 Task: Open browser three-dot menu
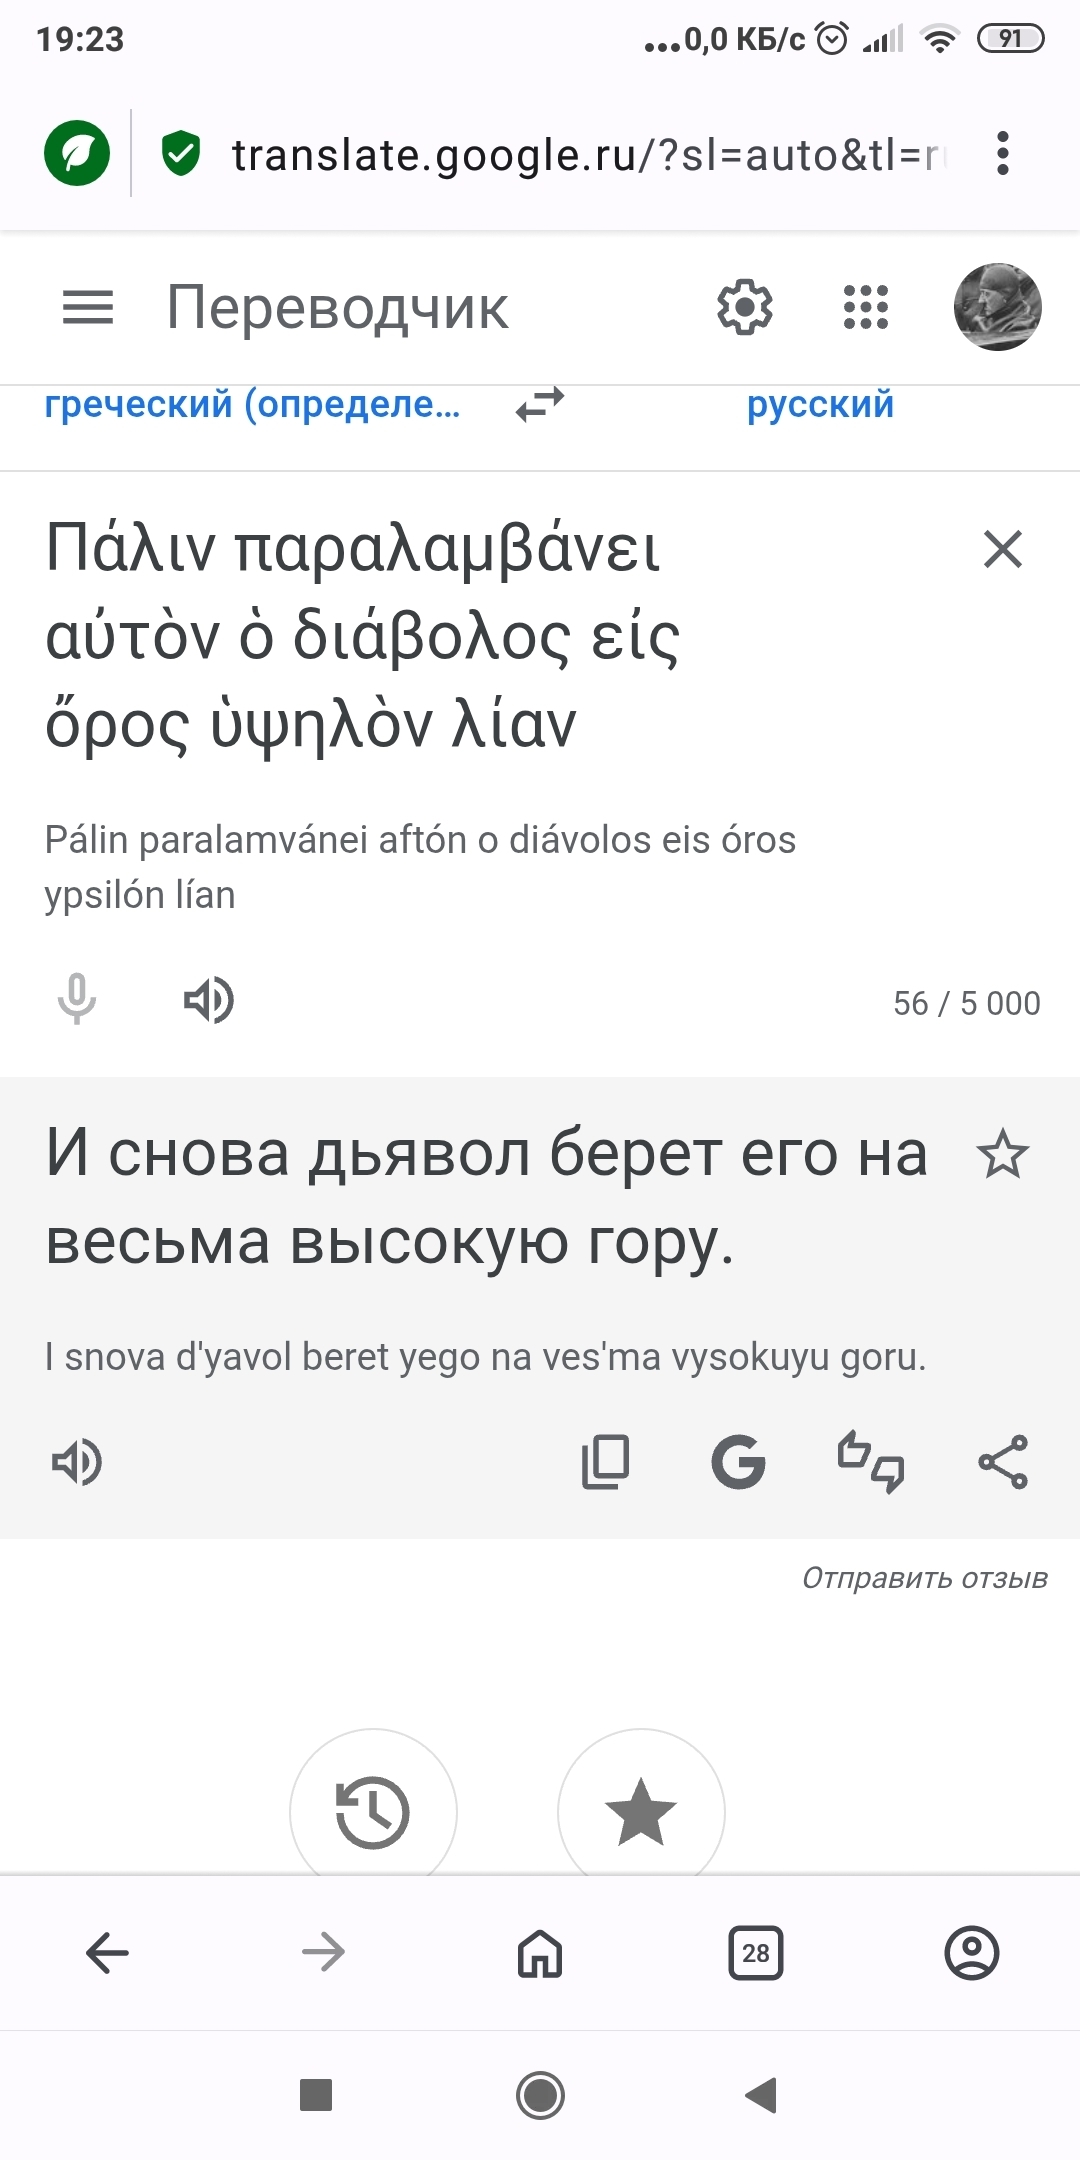tap(1003, 154)
